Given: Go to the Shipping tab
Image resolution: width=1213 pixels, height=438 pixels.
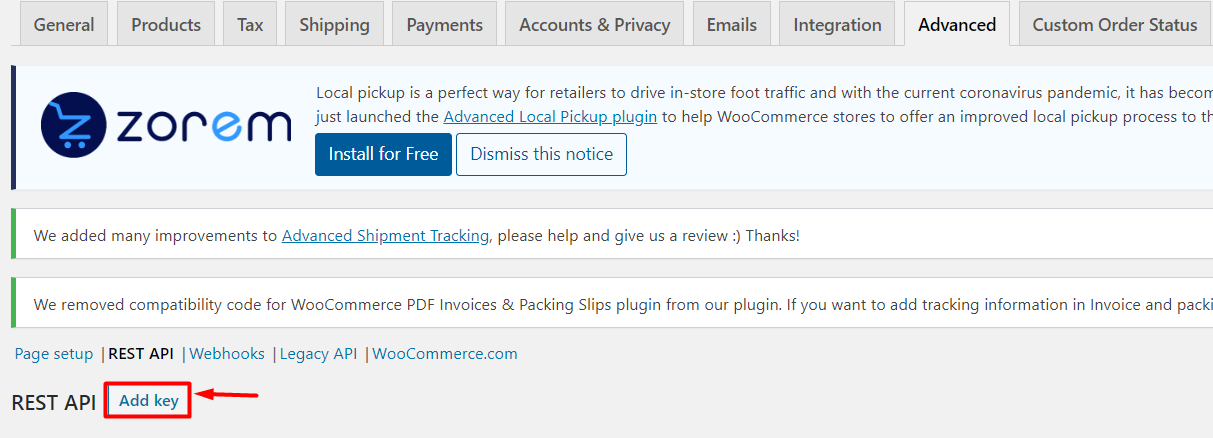Looking at the screenshot, I should coord(334,24).
